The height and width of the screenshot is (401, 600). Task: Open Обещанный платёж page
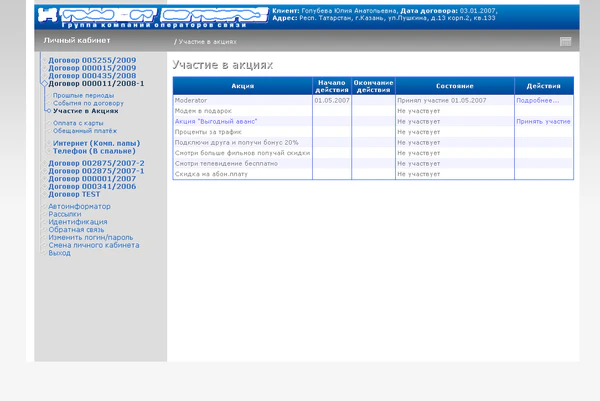pos(85,130)
